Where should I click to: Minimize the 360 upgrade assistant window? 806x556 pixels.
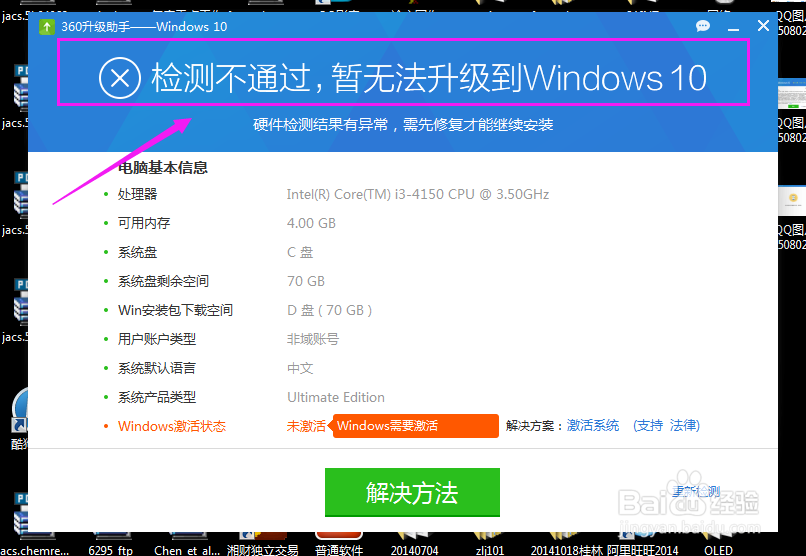[734, 30]
